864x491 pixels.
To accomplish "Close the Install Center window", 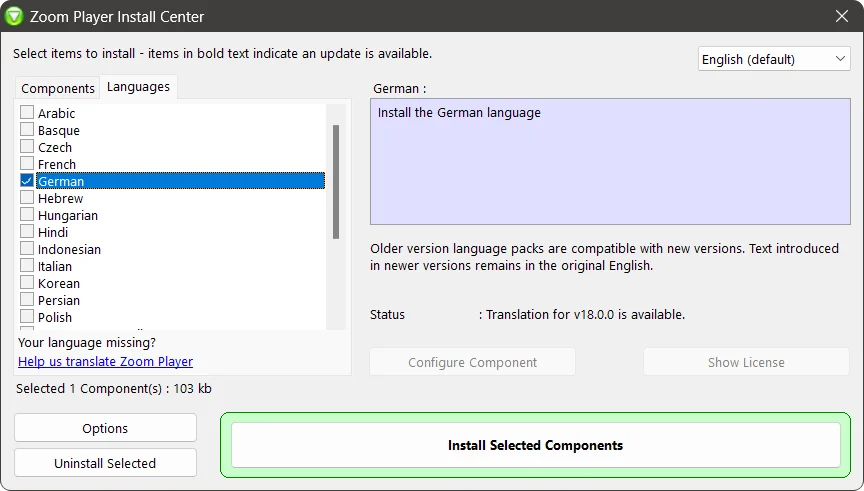I will [841, 15].
